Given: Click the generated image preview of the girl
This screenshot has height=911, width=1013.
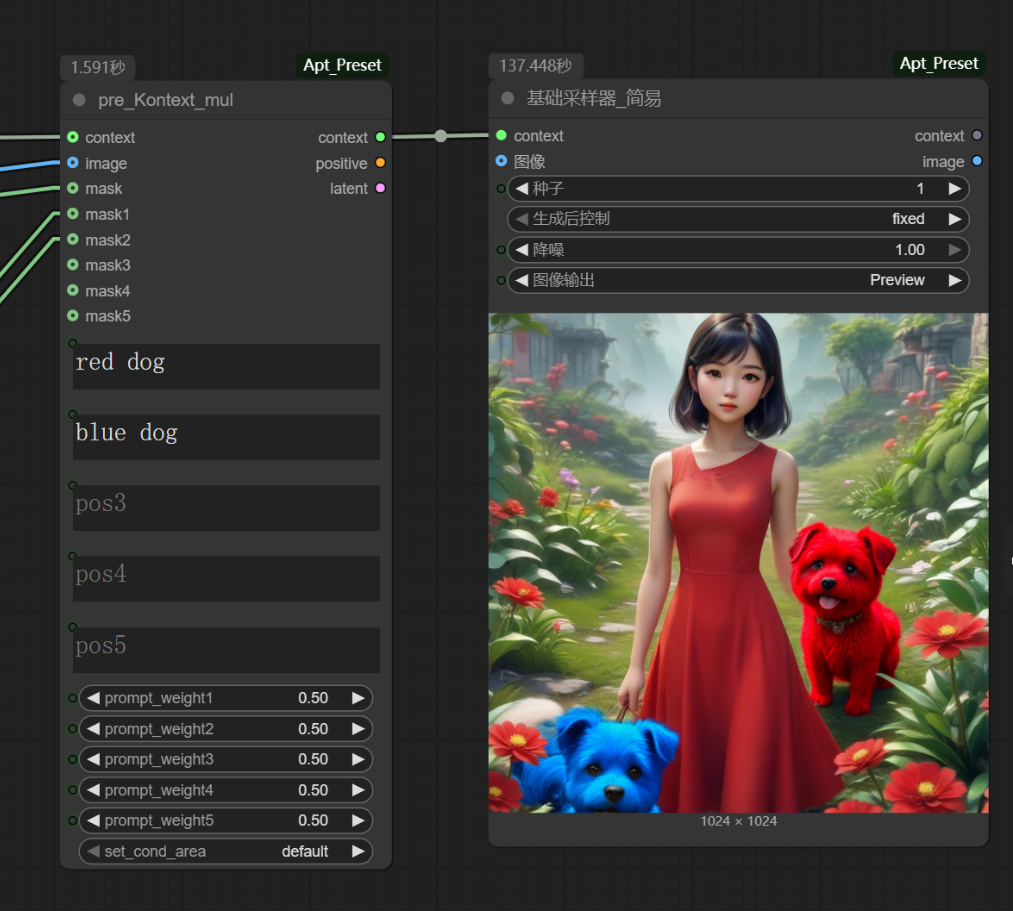Looking at the screenshot, I should [736, 560].
